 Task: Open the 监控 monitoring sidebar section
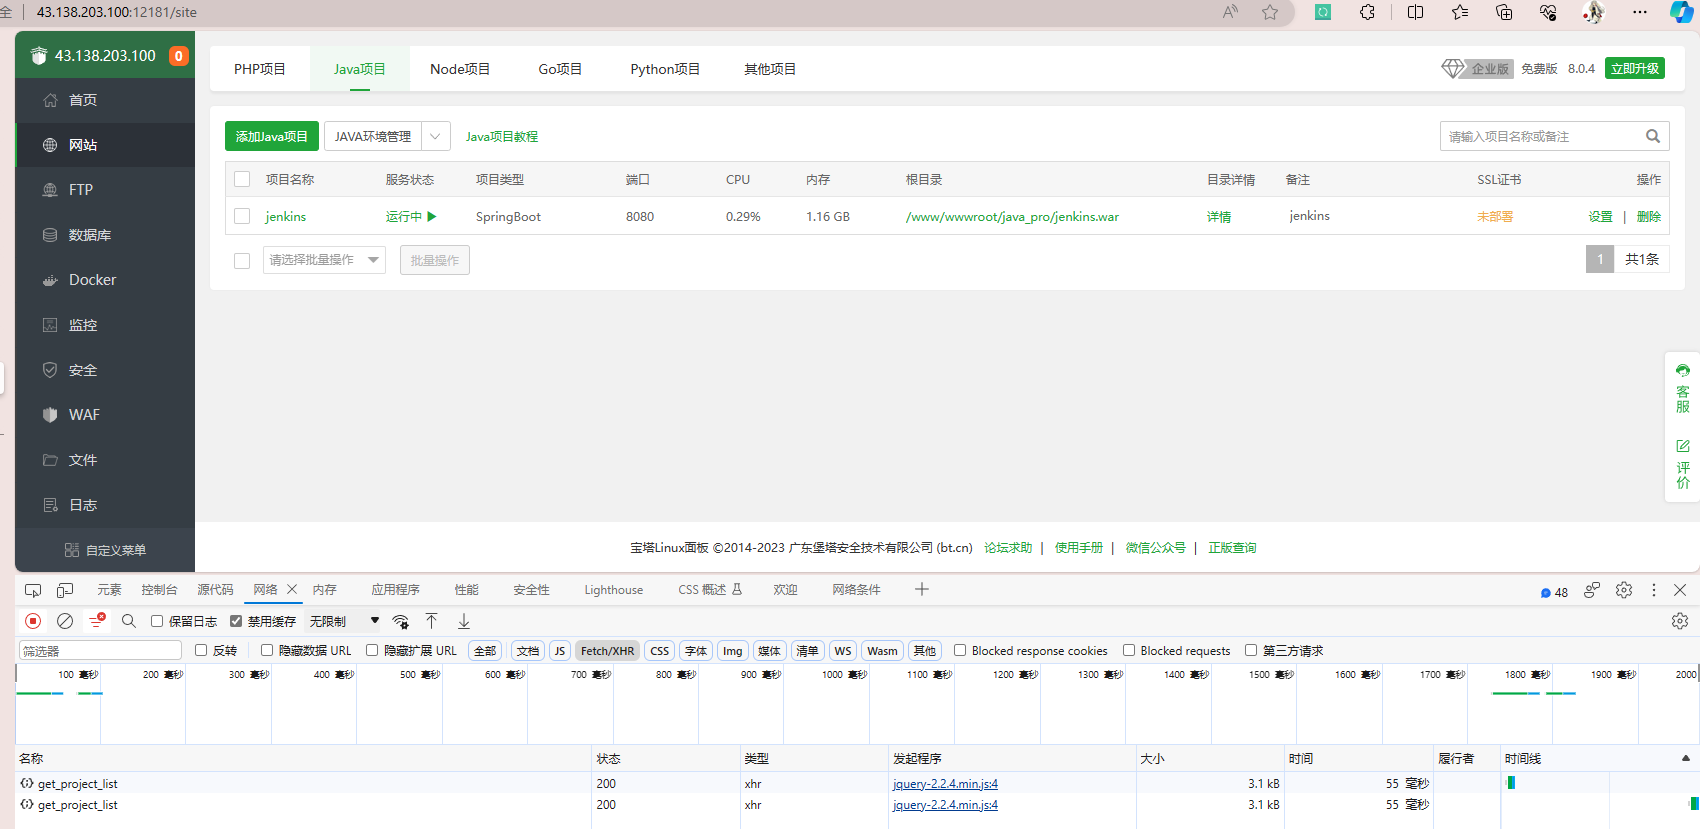(105, 325)
